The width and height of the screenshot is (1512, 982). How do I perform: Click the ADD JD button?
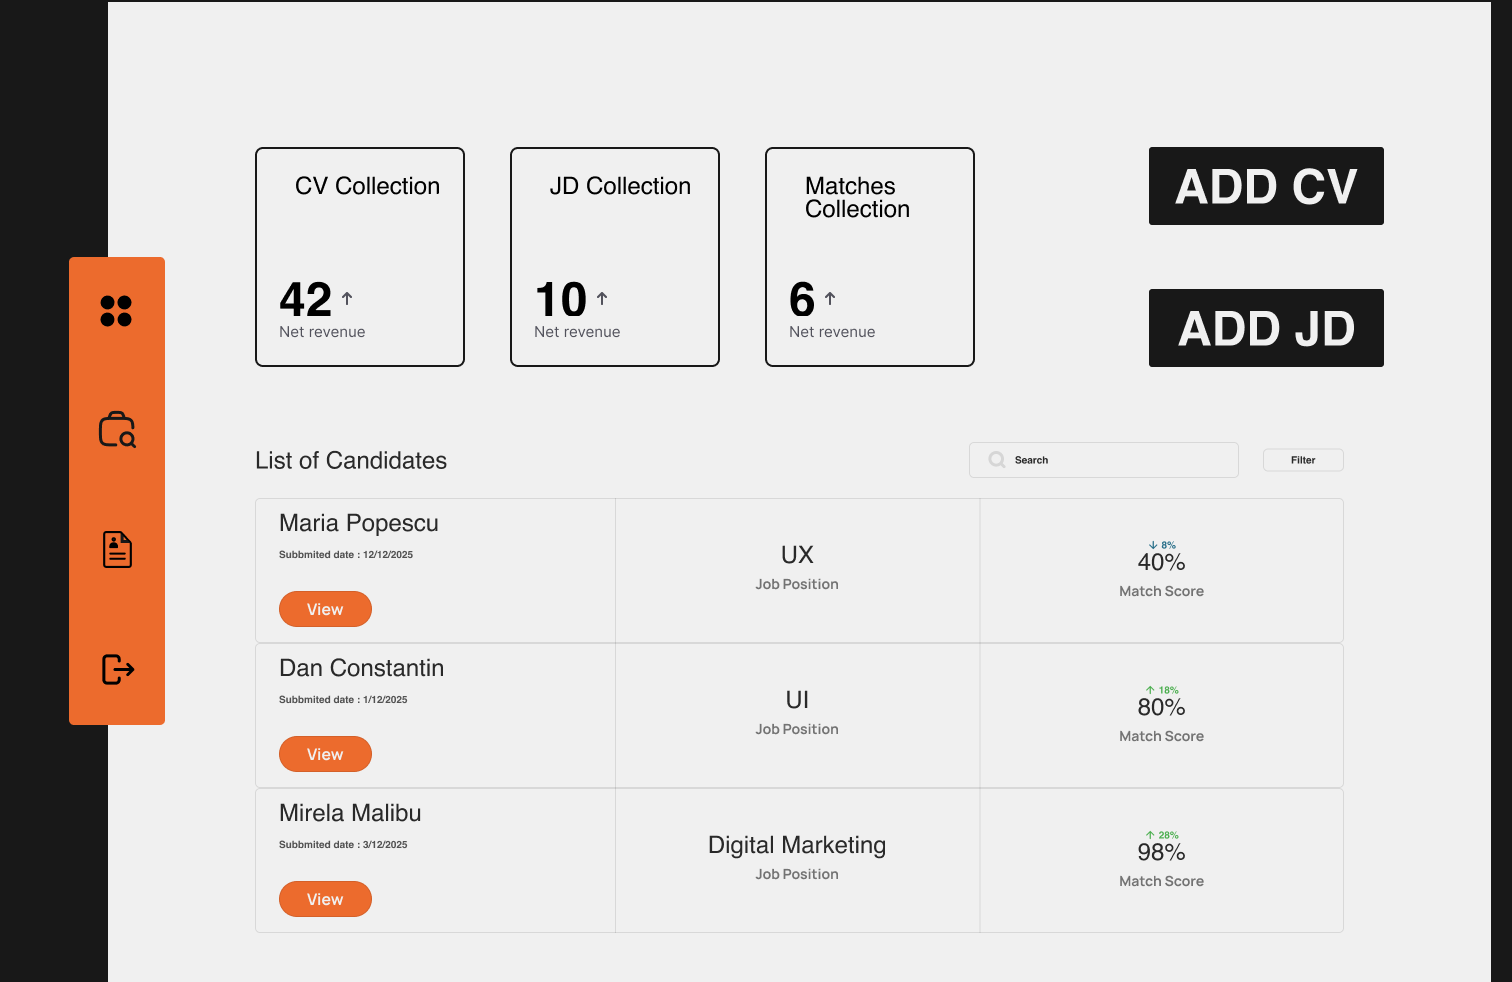point(1266,328)
